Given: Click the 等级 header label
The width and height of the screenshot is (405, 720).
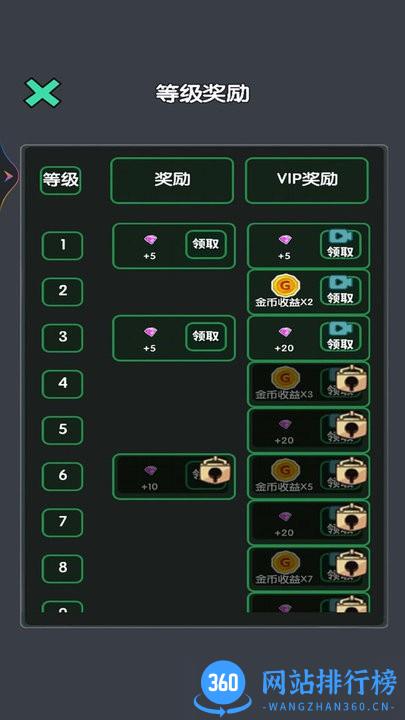Looking at the screenshot, I should 61,180.
